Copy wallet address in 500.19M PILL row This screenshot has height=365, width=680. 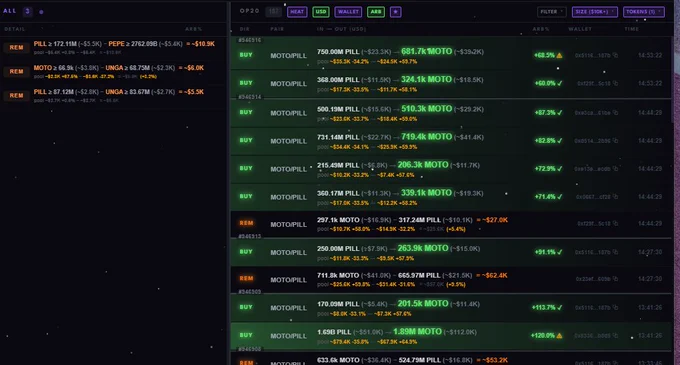(615, 113)
